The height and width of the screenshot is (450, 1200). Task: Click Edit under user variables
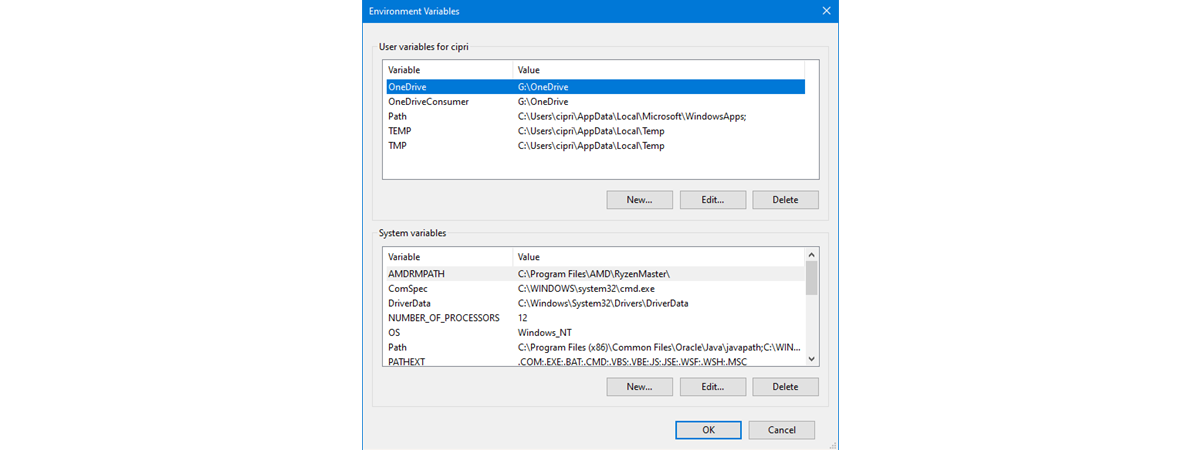click(712, 200)
